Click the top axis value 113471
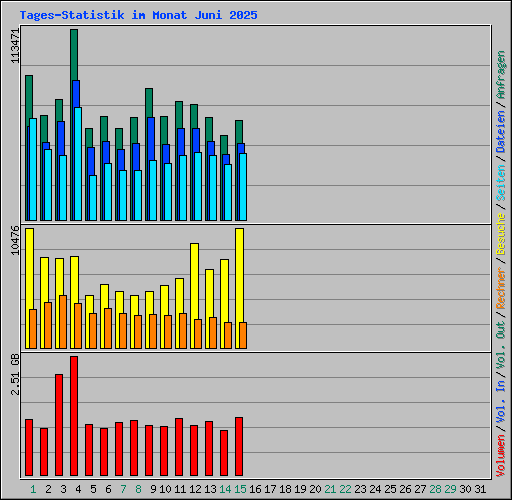The height and width of the screenshot is (500, 512). (x=15, y=46)
